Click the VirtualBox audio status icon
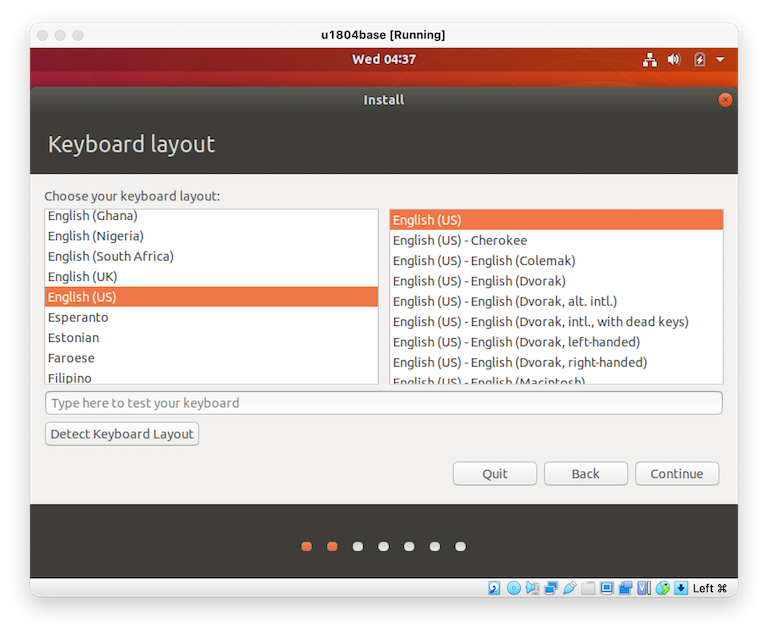This screenshot has height=634, width=768. [x=532, y=587]
